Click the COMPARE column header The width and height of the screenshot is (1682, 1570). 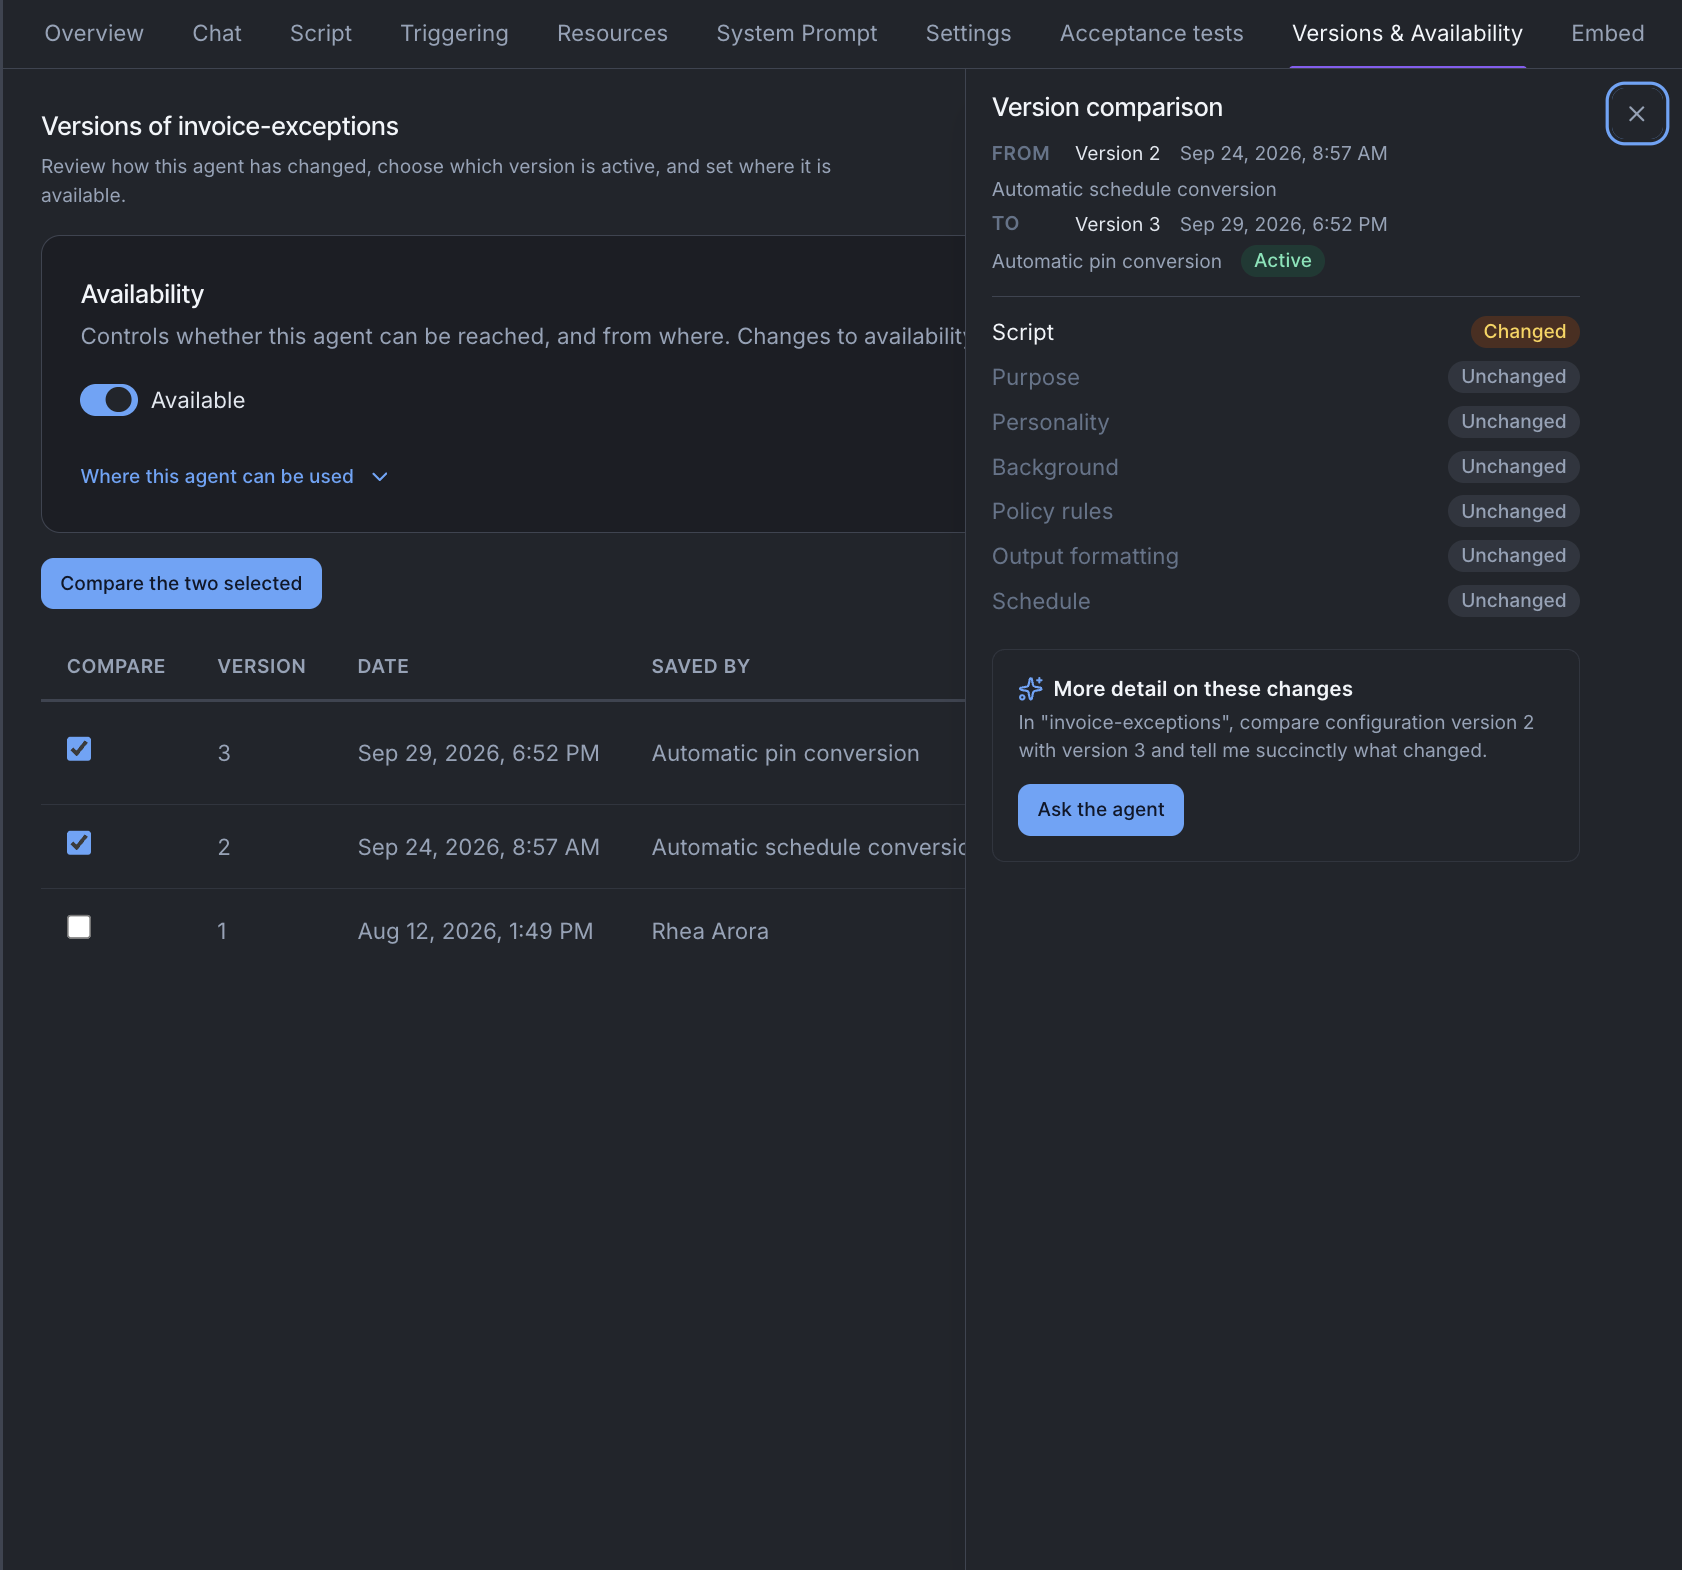point(116,667)
